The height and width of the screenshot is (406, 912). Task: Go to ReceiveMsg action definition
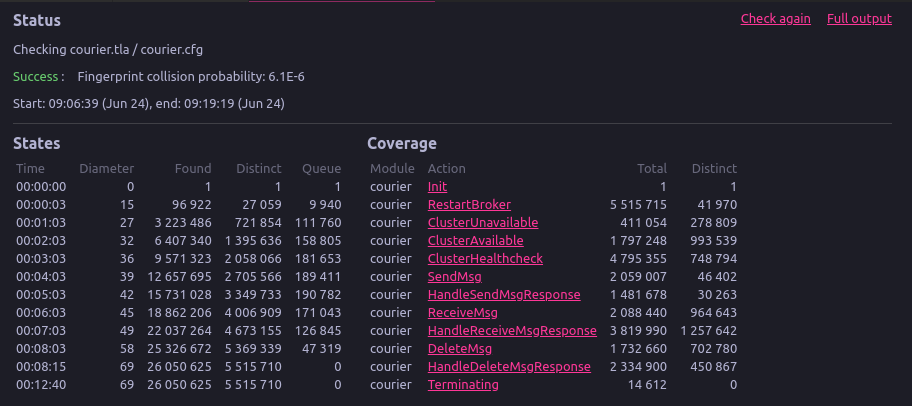tap(463, 313)
